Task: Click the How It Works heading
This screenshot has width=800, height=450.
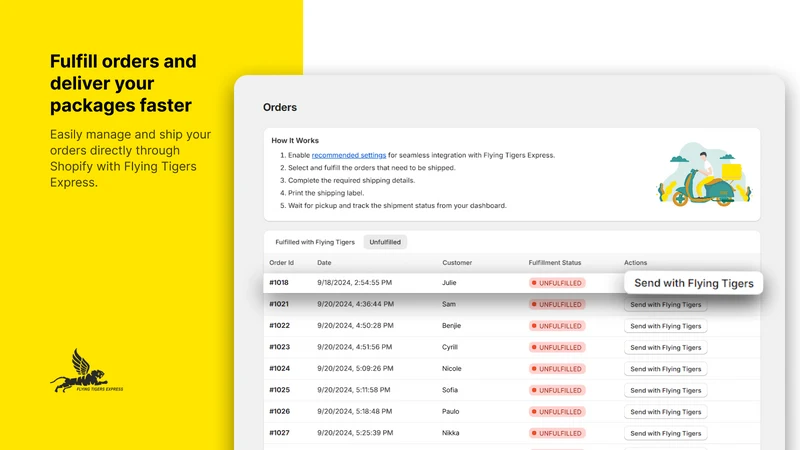Action: coord(295,140)
